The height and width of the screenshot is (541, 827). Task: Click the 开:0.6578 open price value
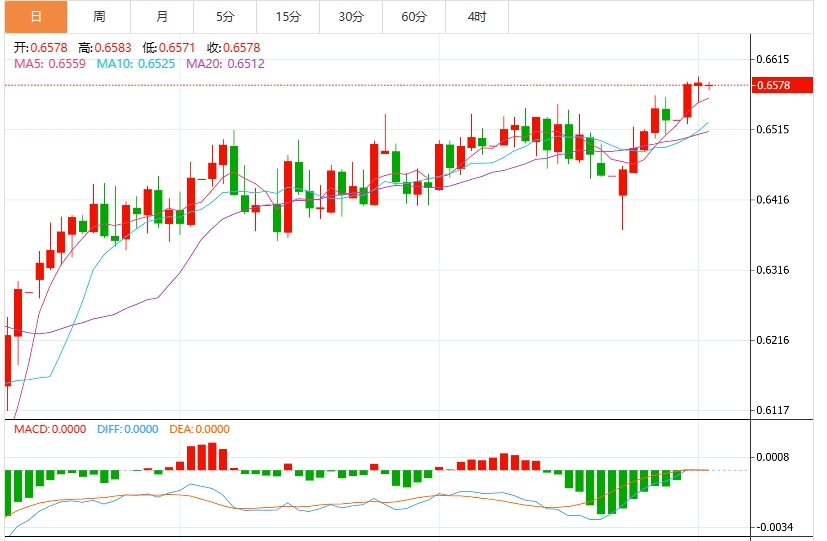[x=41, y=47]
